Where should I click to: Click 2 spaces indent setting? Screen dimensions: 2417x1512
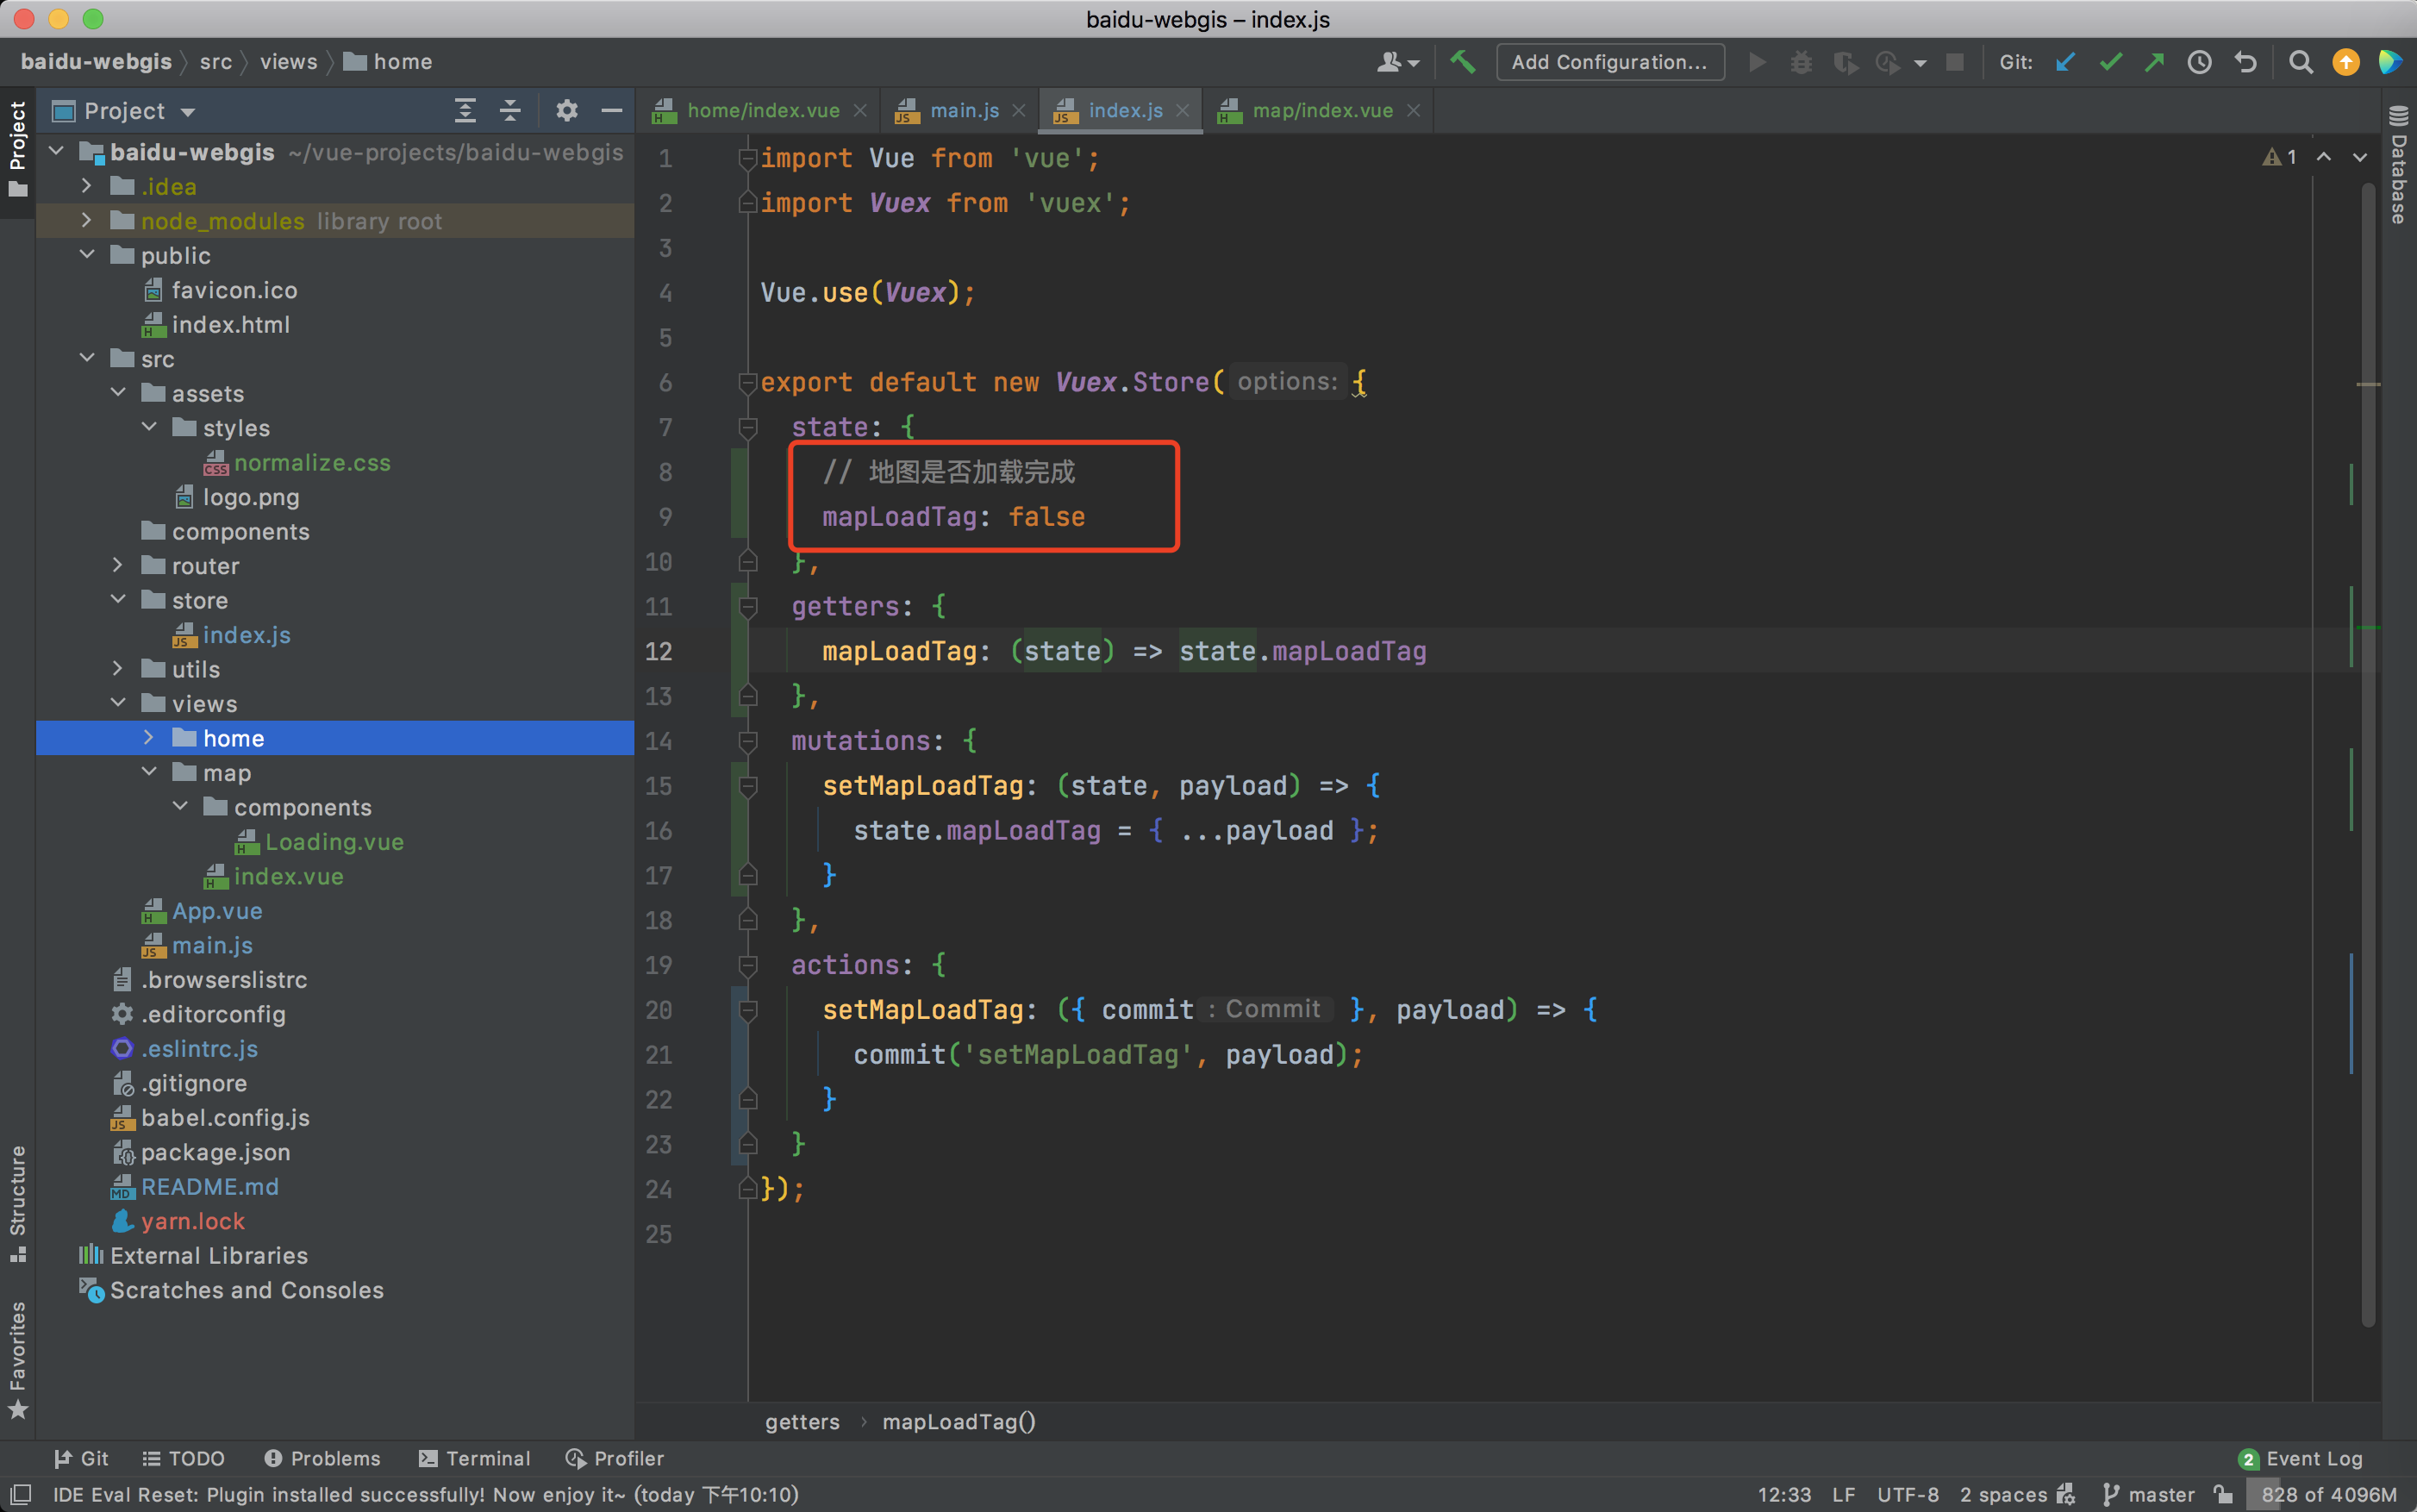tap(2004, 1494)
